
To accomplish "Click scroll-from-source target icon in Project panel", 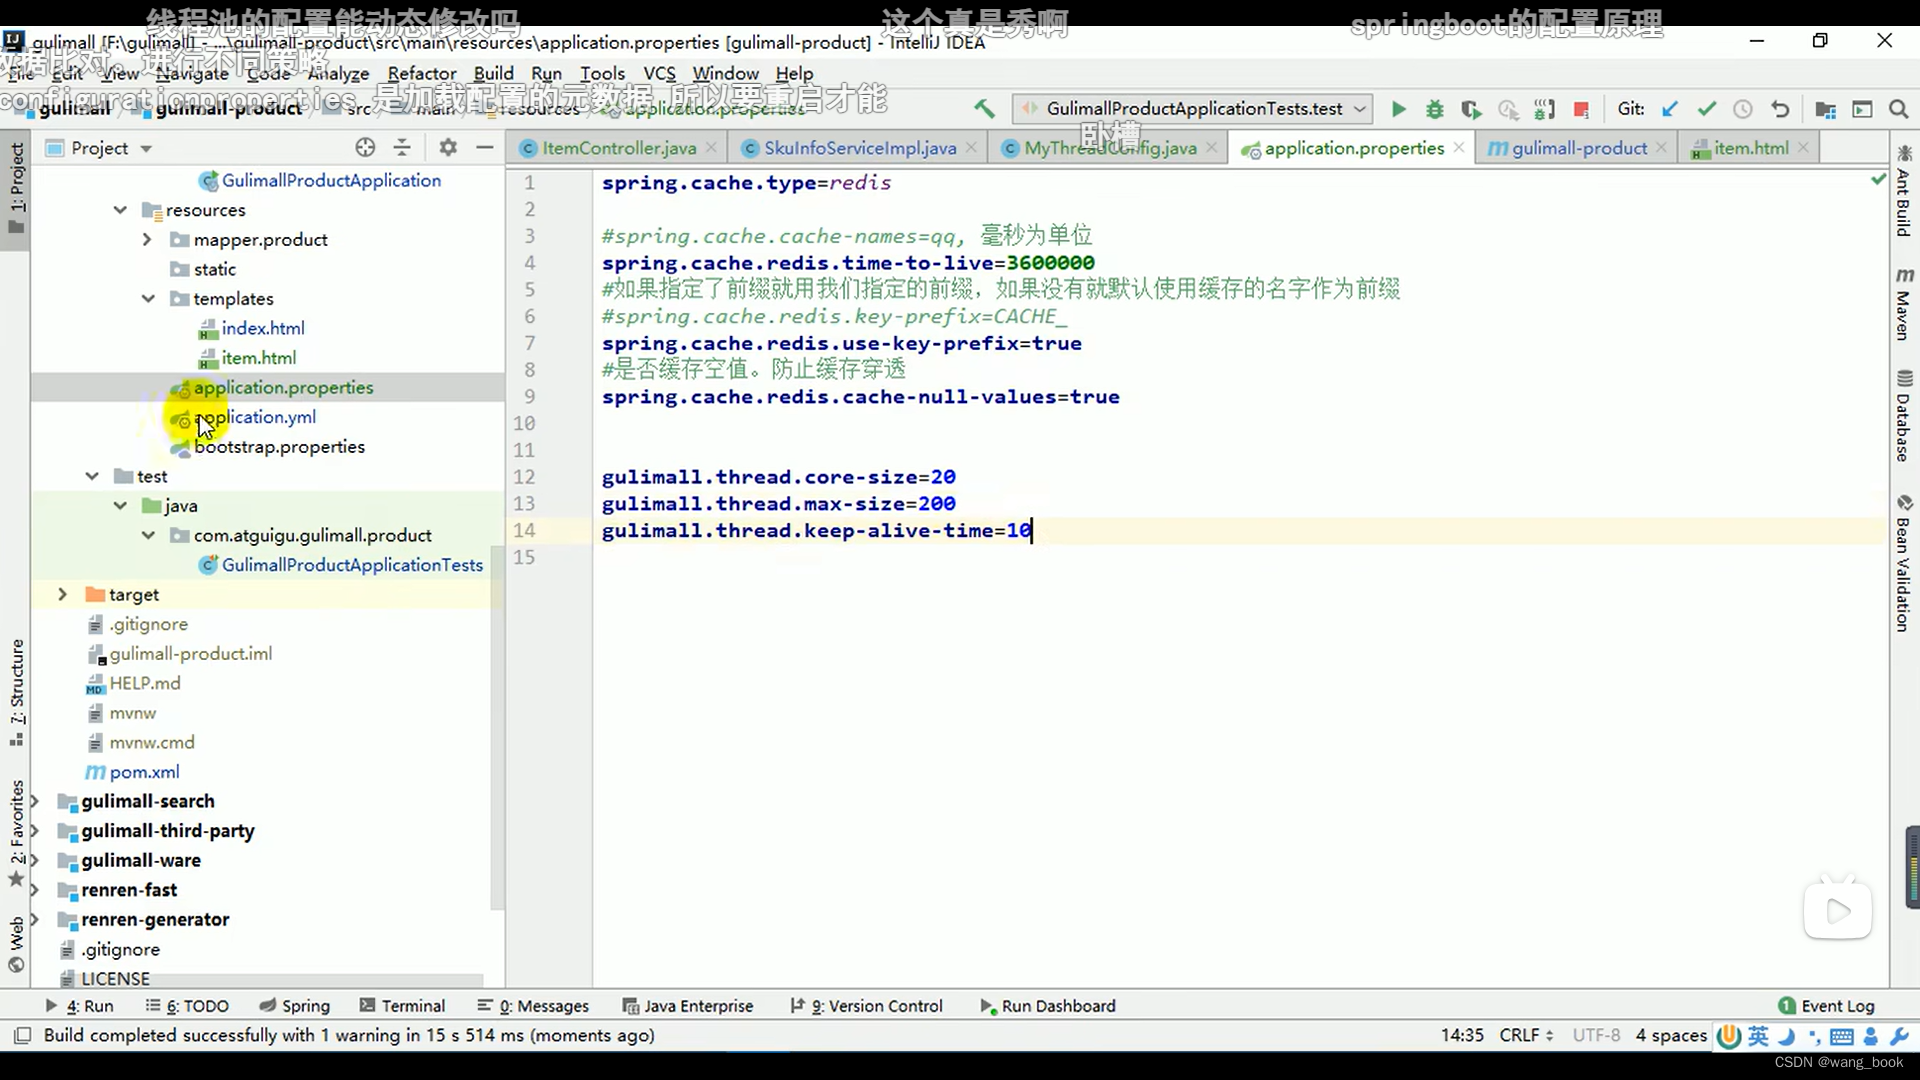I will click(365, 148).
